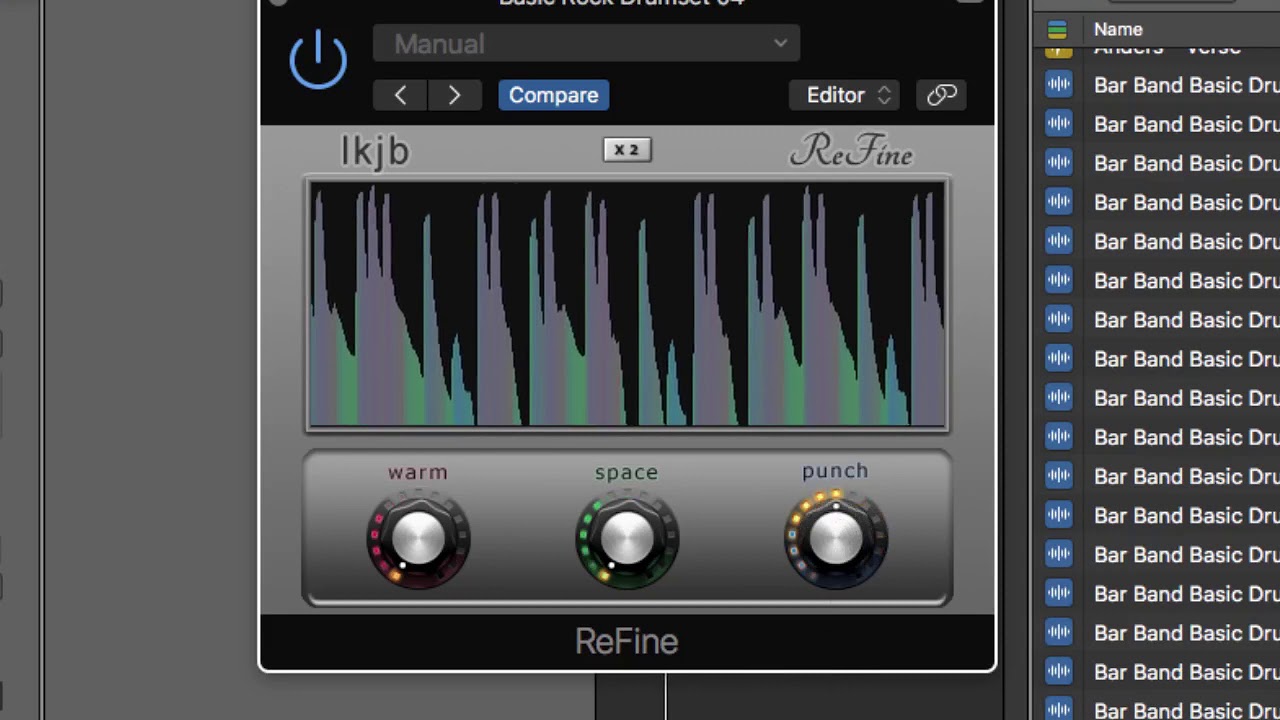Go to the previous preset arrow
1280x720 pixels.
point(400,95)
